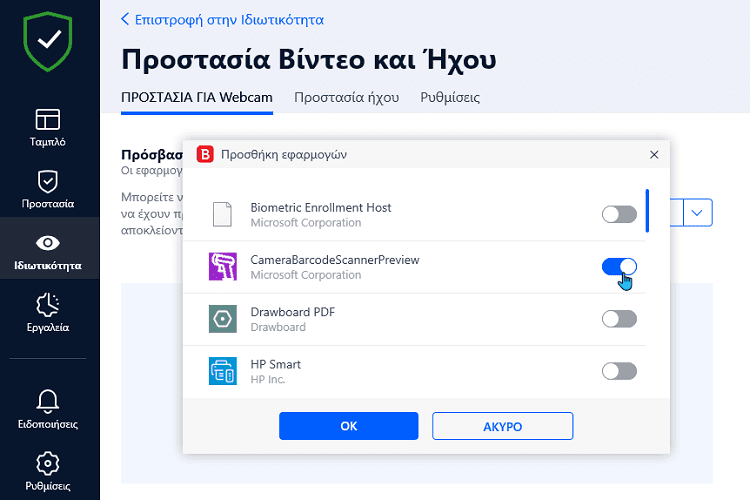Enable Drawboard PDF toggle

(619, 319)
